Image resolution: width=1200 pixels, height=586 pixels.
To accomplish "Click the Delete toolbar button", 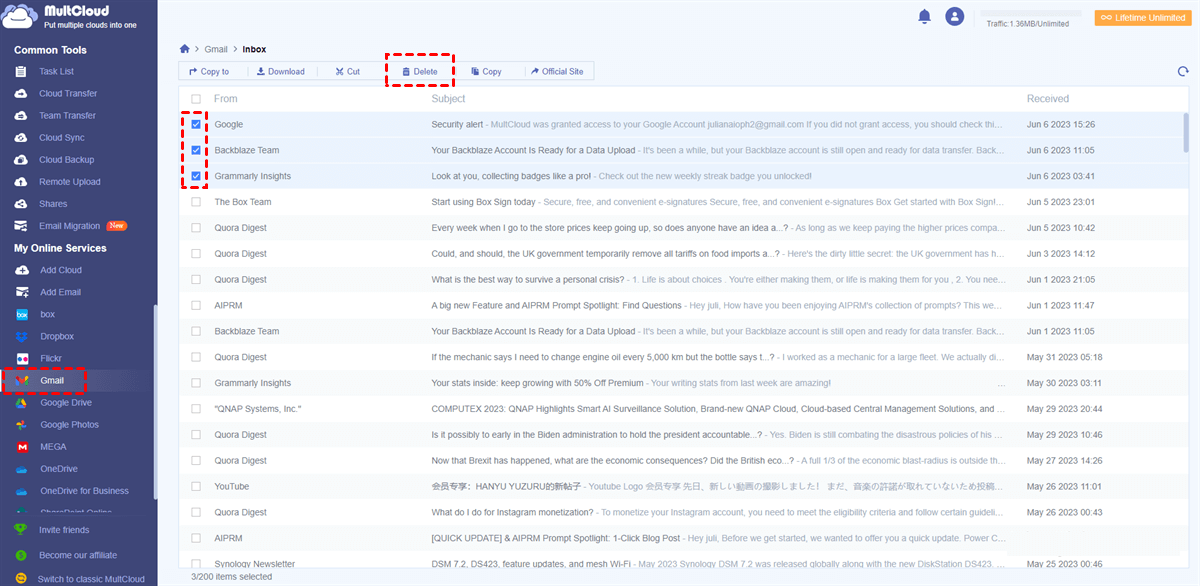I will tap(420, 71).
